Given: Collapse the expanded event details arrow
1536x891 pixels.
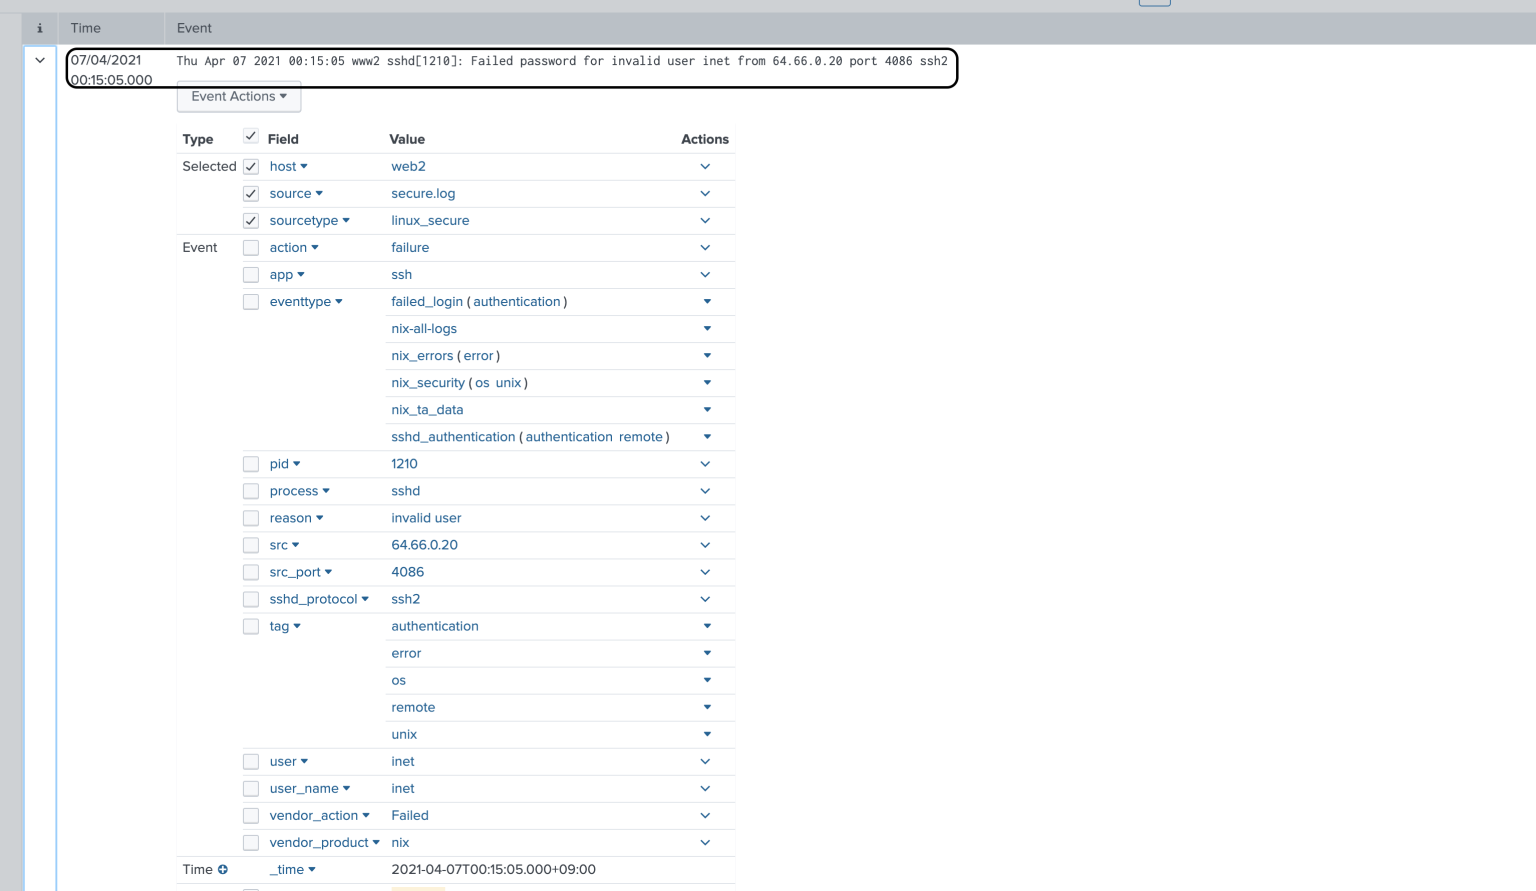Looking at the screenshot, I should click(x=39, y=60).
